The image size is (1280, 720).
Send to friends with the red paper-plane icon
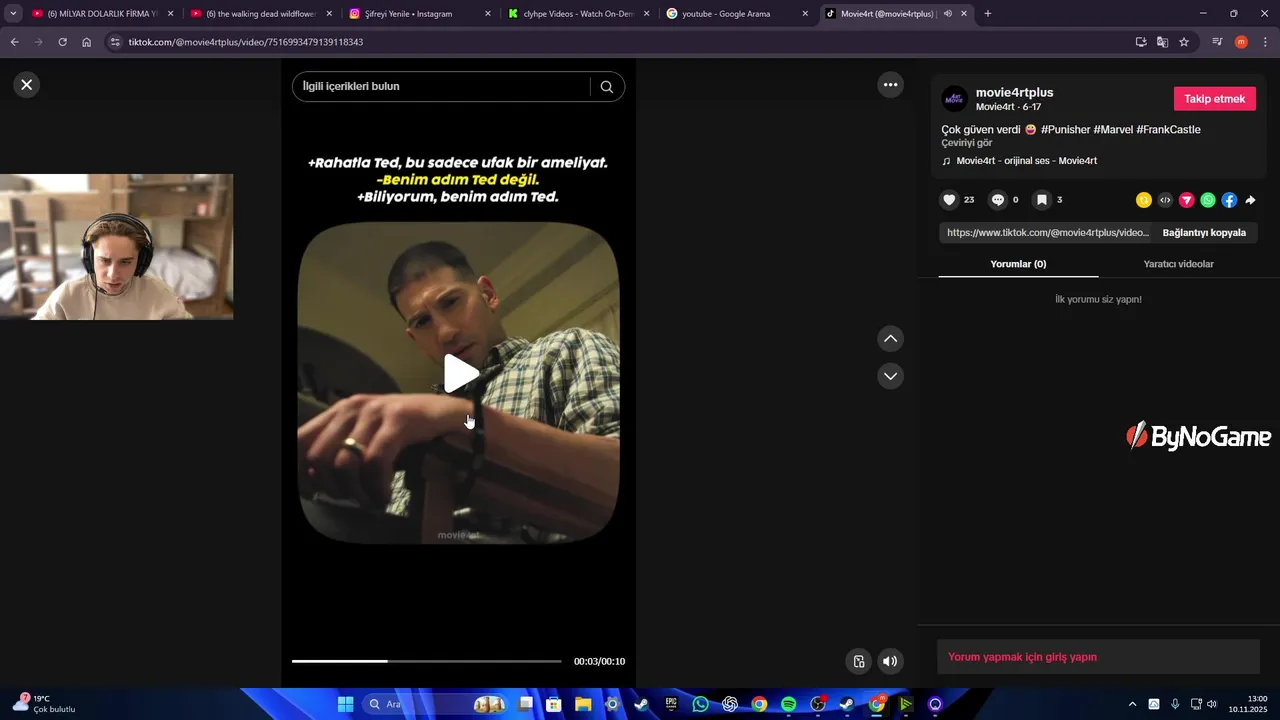point(1187,200)
